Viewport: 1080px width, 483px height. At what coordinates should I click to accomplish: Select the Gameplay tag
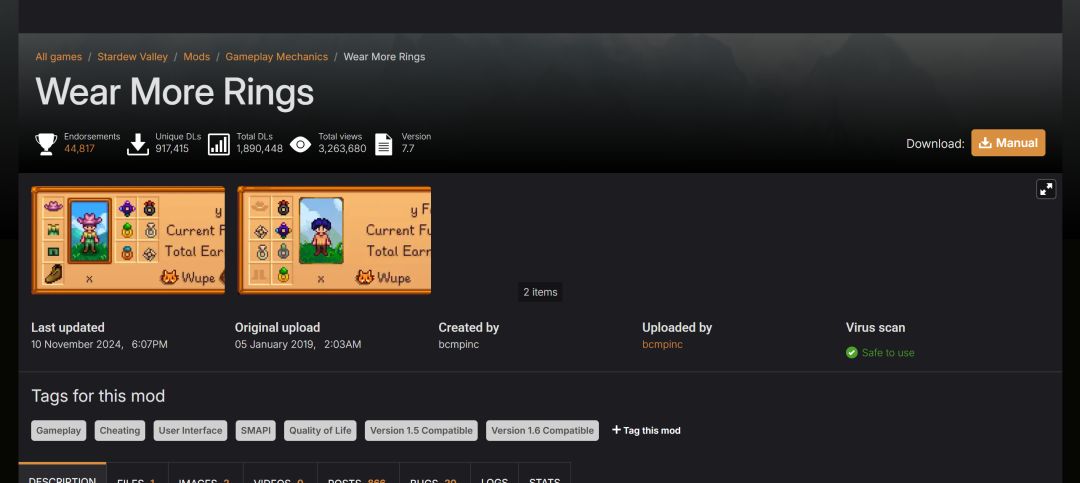pos(59,431)
